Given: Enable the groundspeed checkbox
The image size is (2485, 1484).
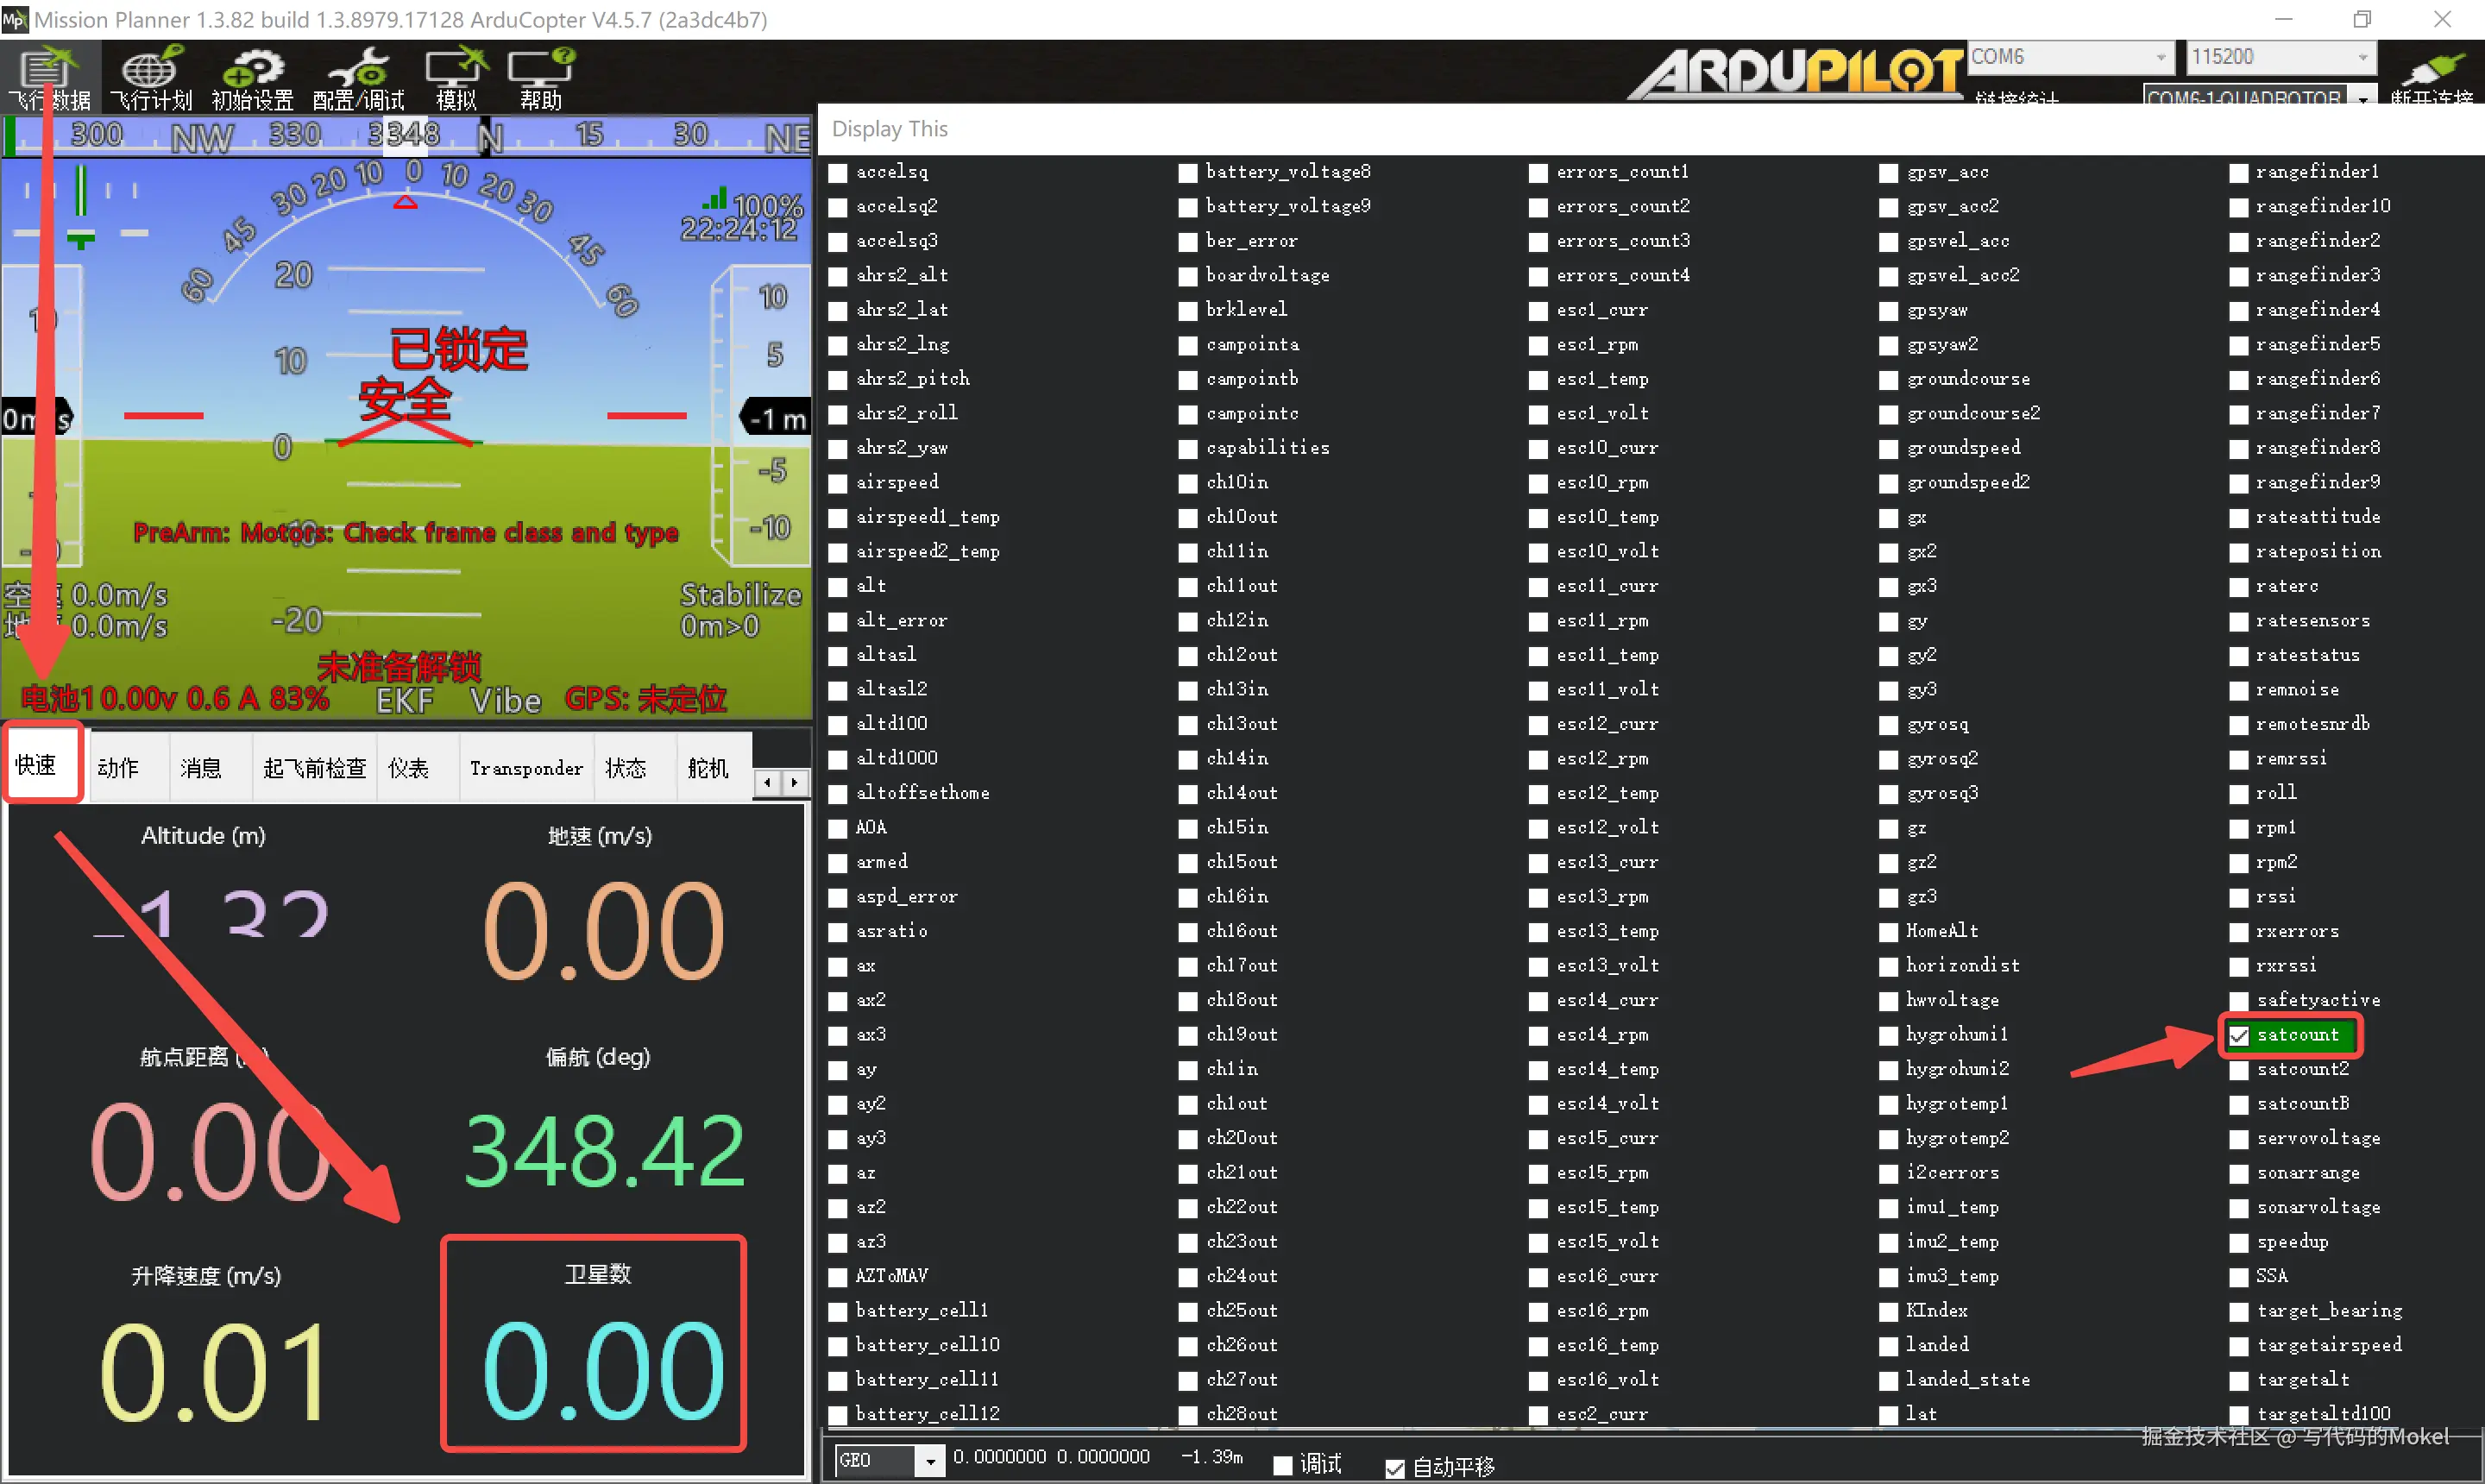Looking at the screenshot, I should (1888, 449).
